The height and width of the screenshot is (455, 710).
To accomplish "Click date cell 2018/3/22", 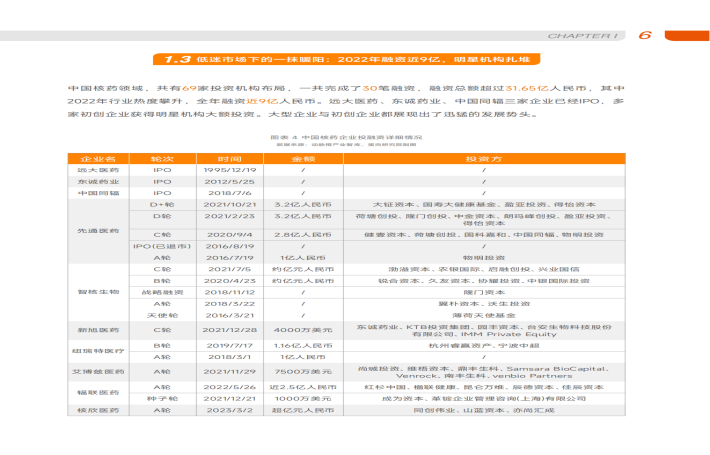I will 230,304.
